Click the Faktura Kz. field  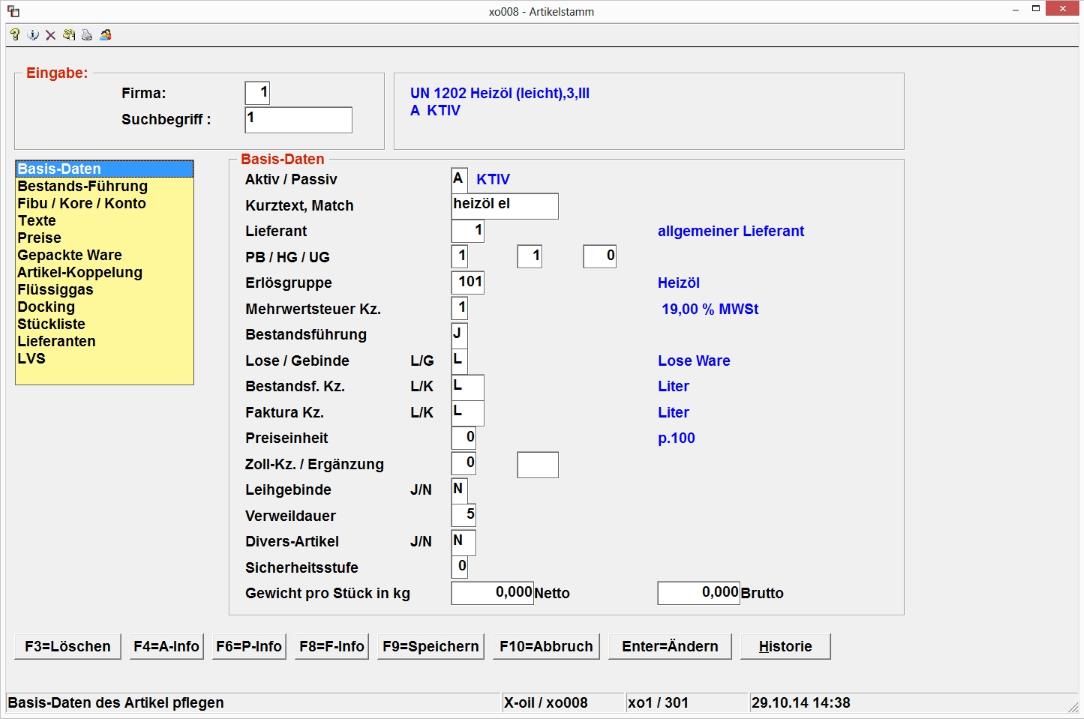(467, 412)
